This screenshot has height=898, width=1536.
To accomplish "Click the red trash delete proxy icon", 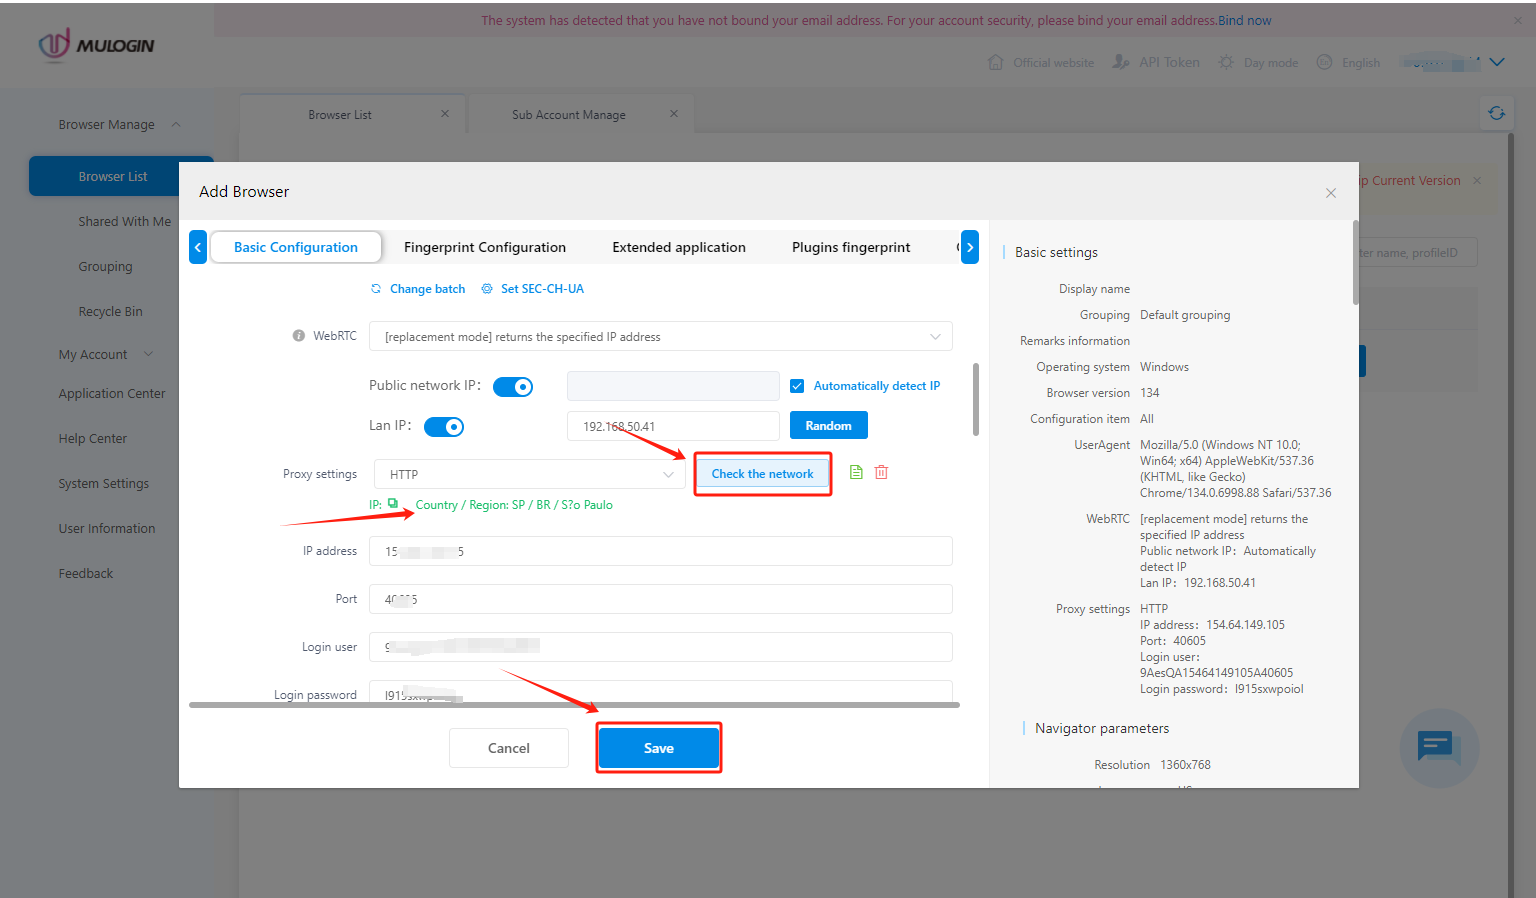I will pyautogui.click(x=881, y=472).
